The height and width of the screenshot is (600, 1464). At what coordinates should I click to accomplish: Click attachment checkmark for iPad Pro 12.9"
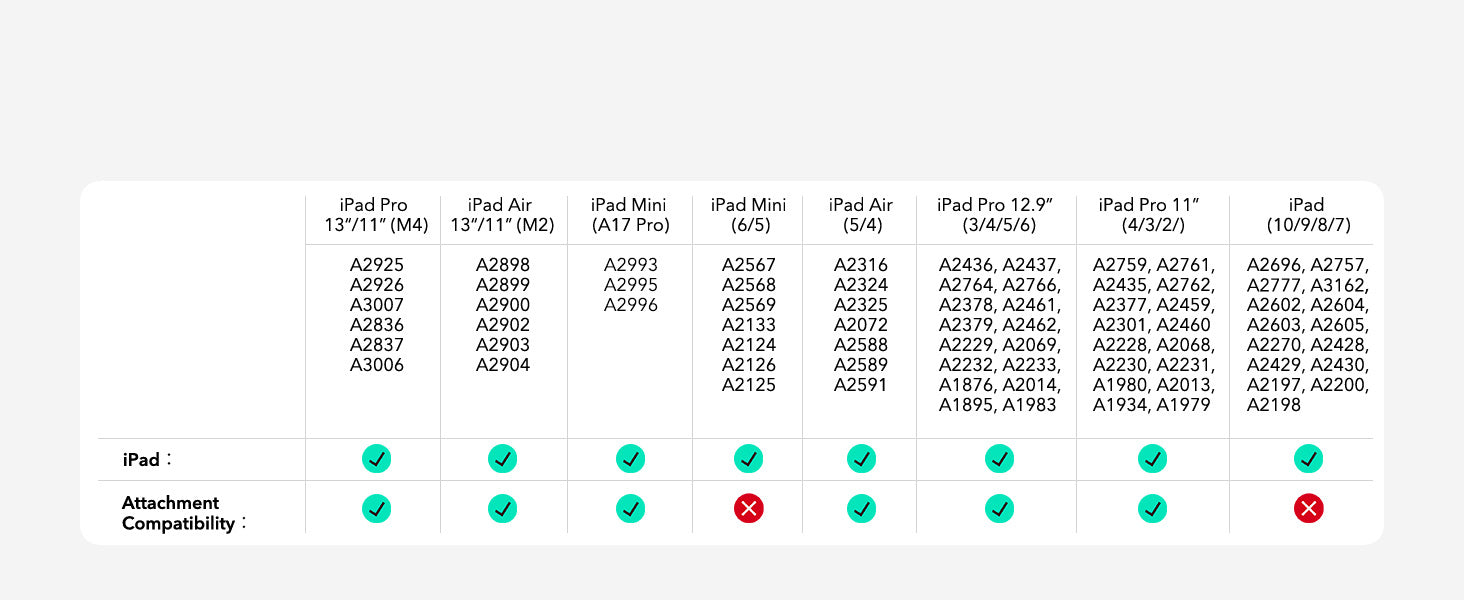[999, 509]
